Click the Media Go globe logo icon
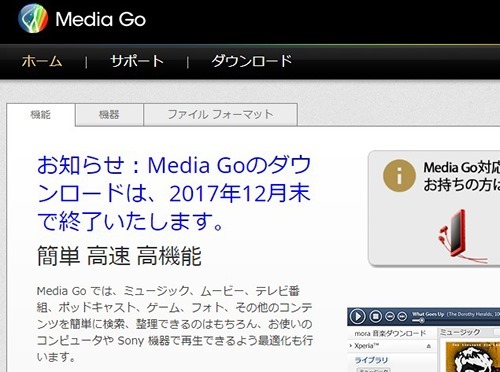This screenshot has height=372, width=500. tap(33, 18)
